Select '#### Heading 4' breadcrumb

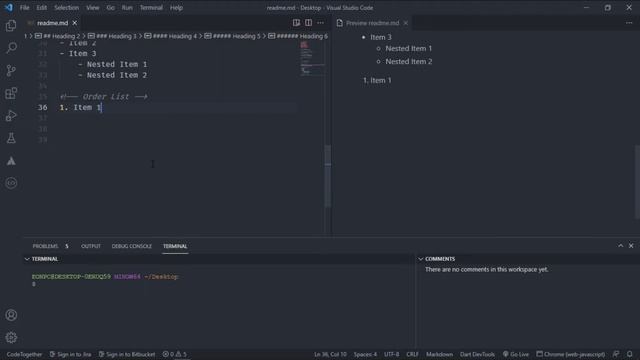click(x=170, y=36)
